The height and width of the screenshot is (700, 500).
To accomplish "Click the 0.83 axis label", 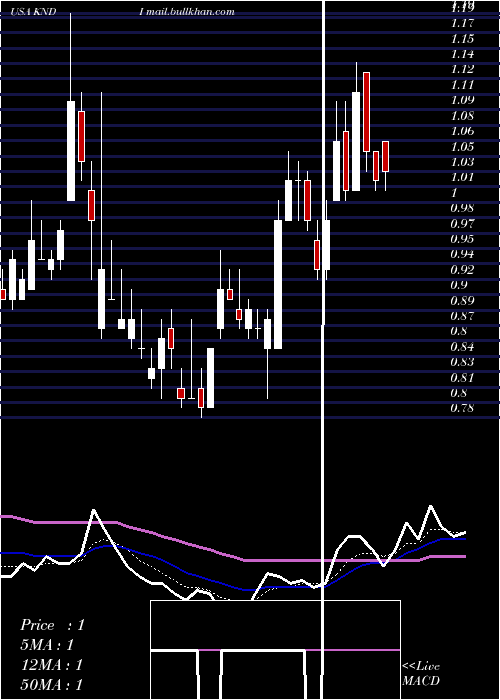I will (462, 362).
